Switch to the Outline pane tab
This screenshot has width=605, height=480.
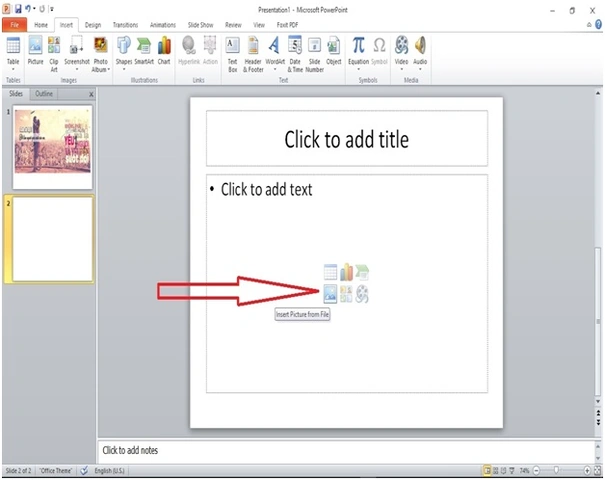[44, 93]
